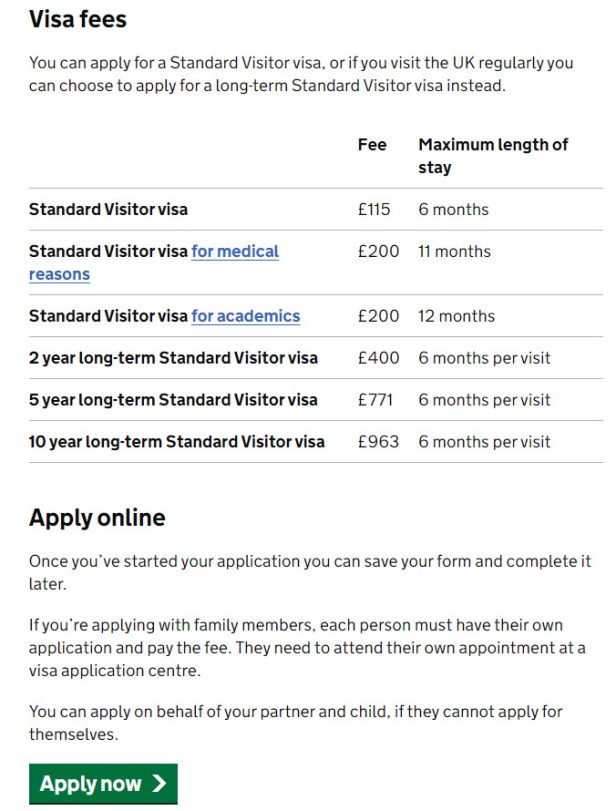616x811 pixels.
Task: Click the "Apply online" heading
Action: pos(97,518)
